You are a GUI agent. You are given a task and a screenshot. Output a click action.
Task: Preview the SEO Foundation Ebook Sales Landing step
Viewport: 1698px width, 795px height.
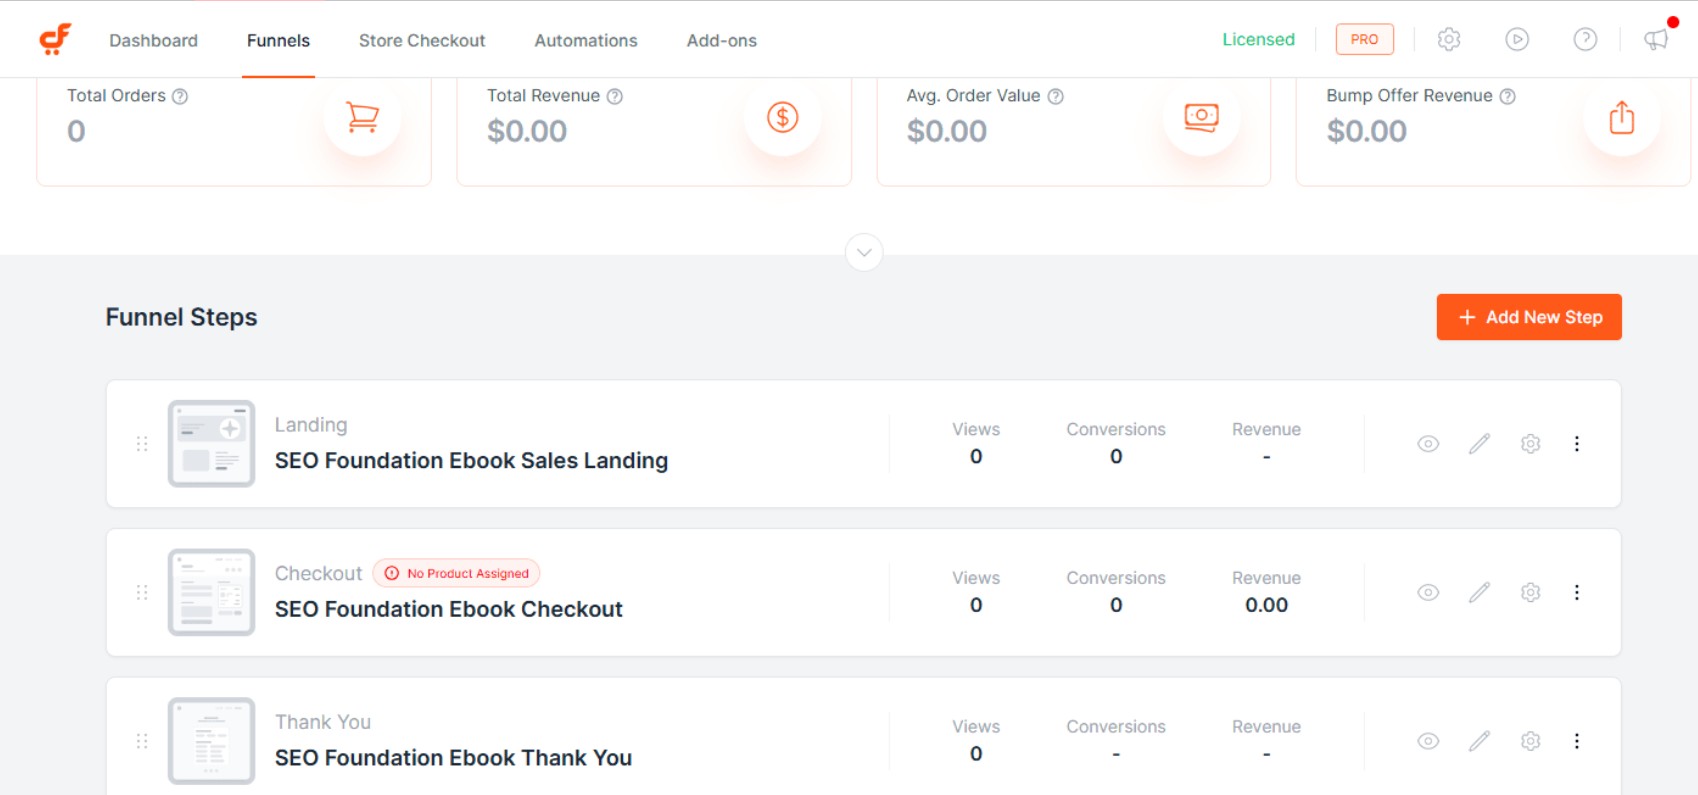(1427, 443)
